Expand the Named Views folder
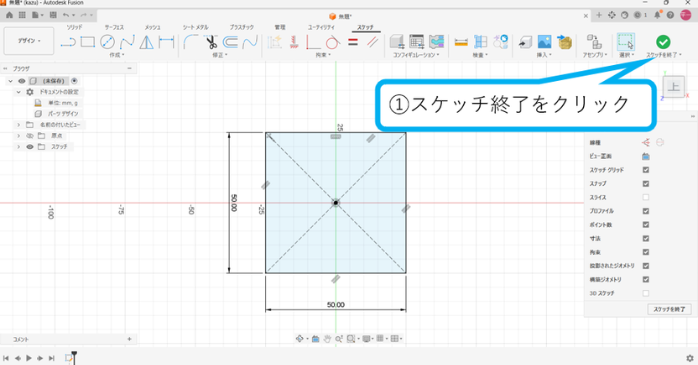 pyautogui.click(x=18, y=125)
